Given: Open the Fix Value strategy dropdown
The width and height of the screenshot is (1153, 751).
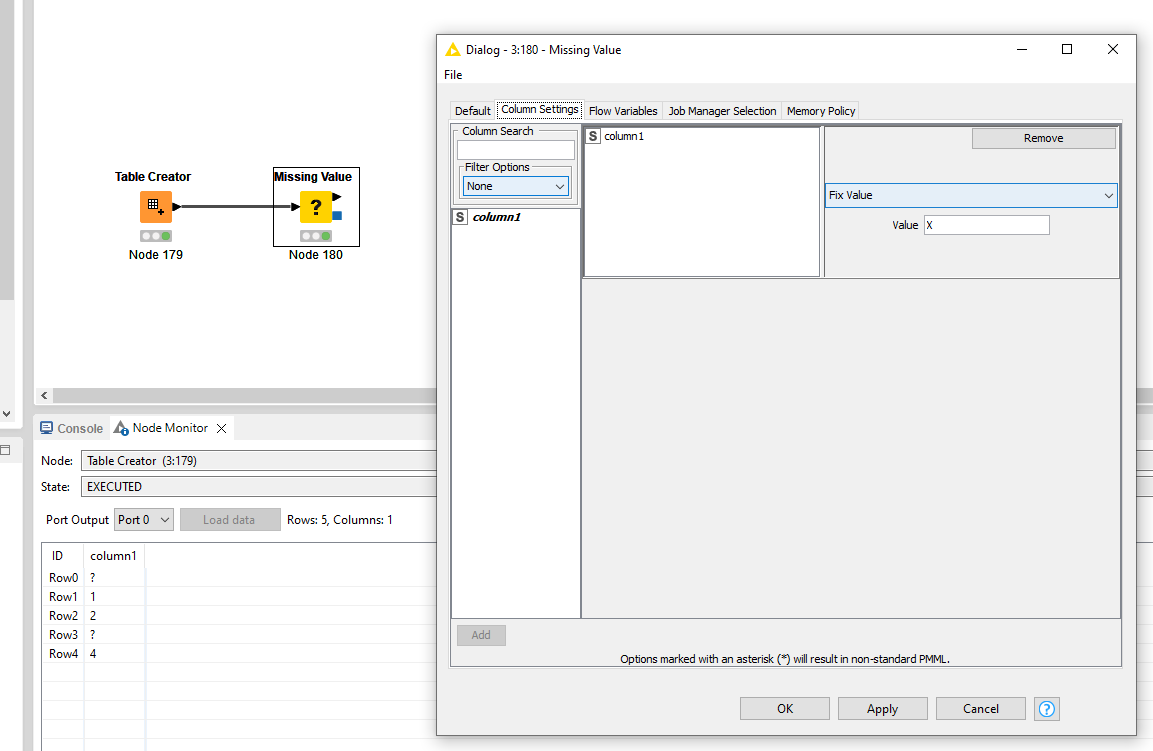Looking at the screenshot, I should 970,195.
